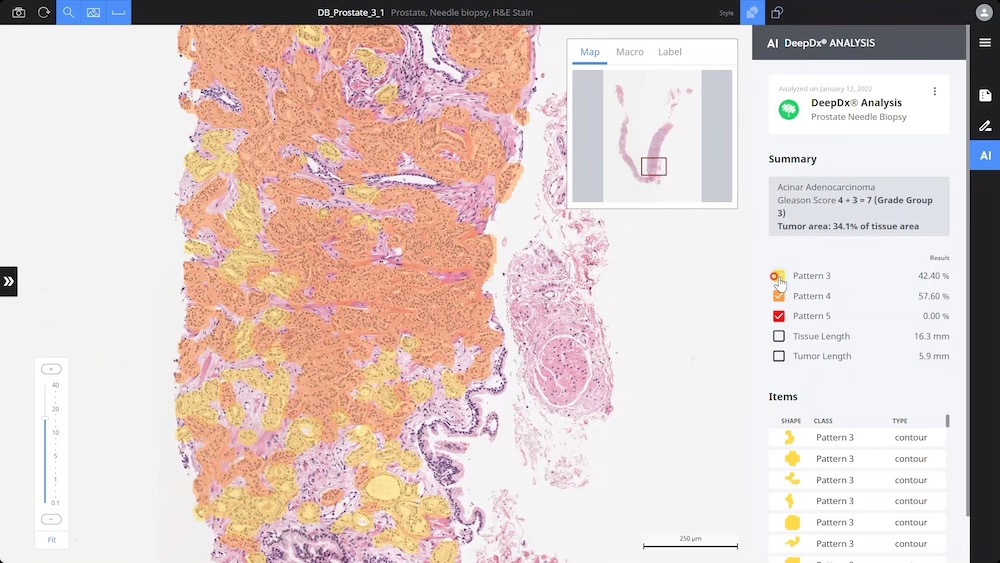Switch to the Label tab
1000x563 pixels.
[669, 52]
